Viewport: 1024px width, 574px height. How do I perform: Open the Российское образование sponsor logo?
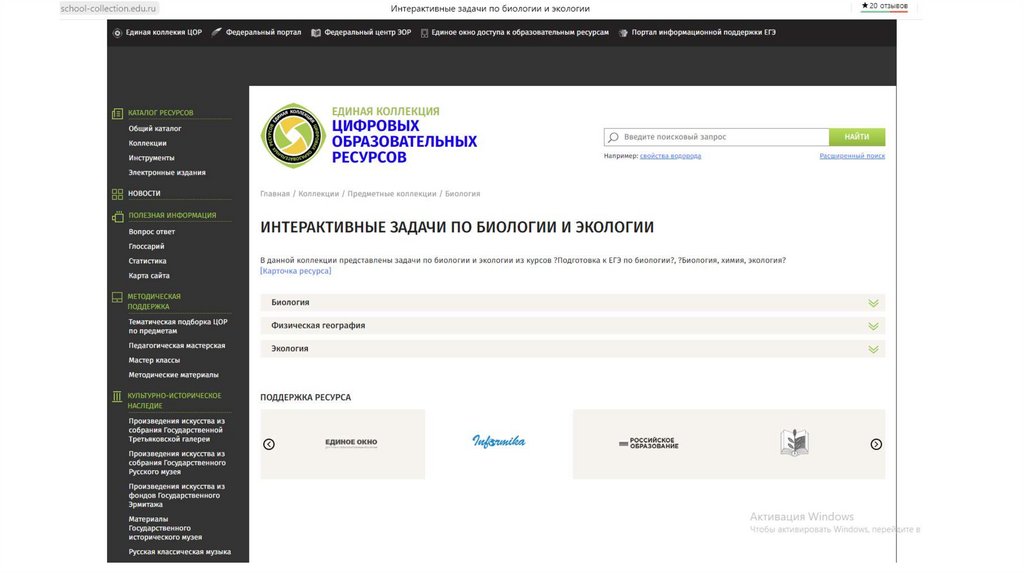click(648, 443)
